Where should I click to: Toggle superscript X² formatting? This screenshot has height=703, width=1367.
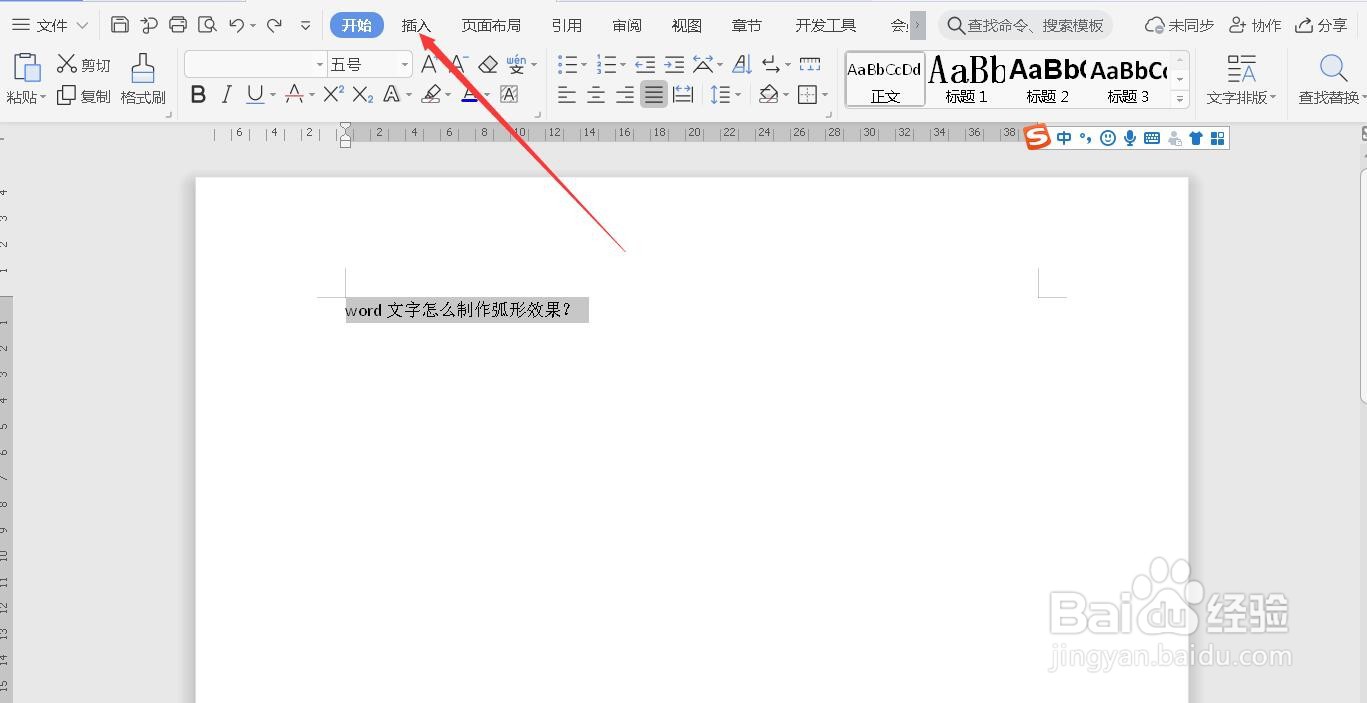pos(334,95)
